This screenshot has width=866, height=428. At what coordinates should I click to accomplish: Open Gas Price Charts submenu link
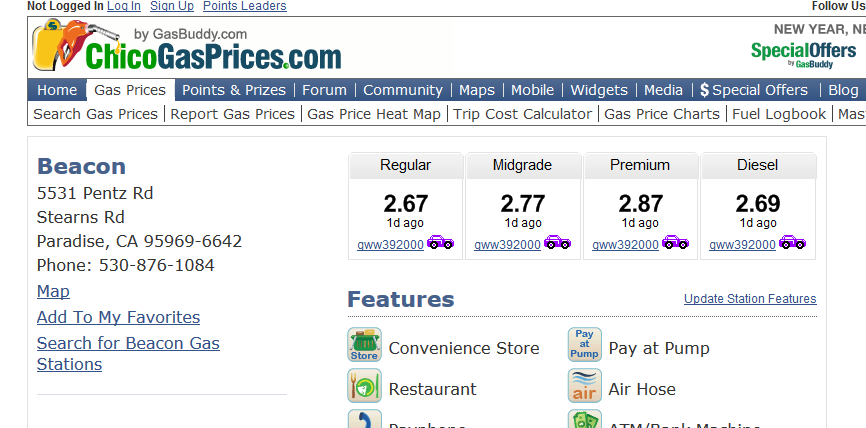[662, 114]
